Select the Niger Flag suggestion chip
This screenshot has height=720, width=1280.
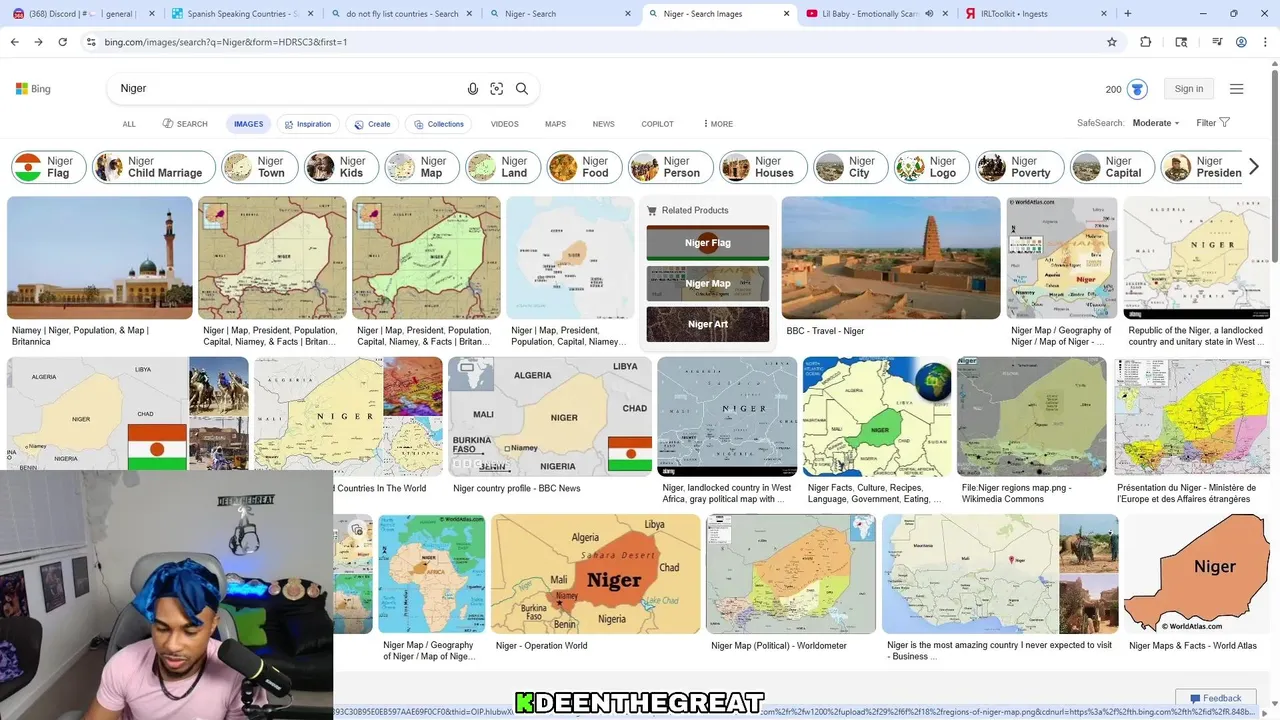(48, 167)
